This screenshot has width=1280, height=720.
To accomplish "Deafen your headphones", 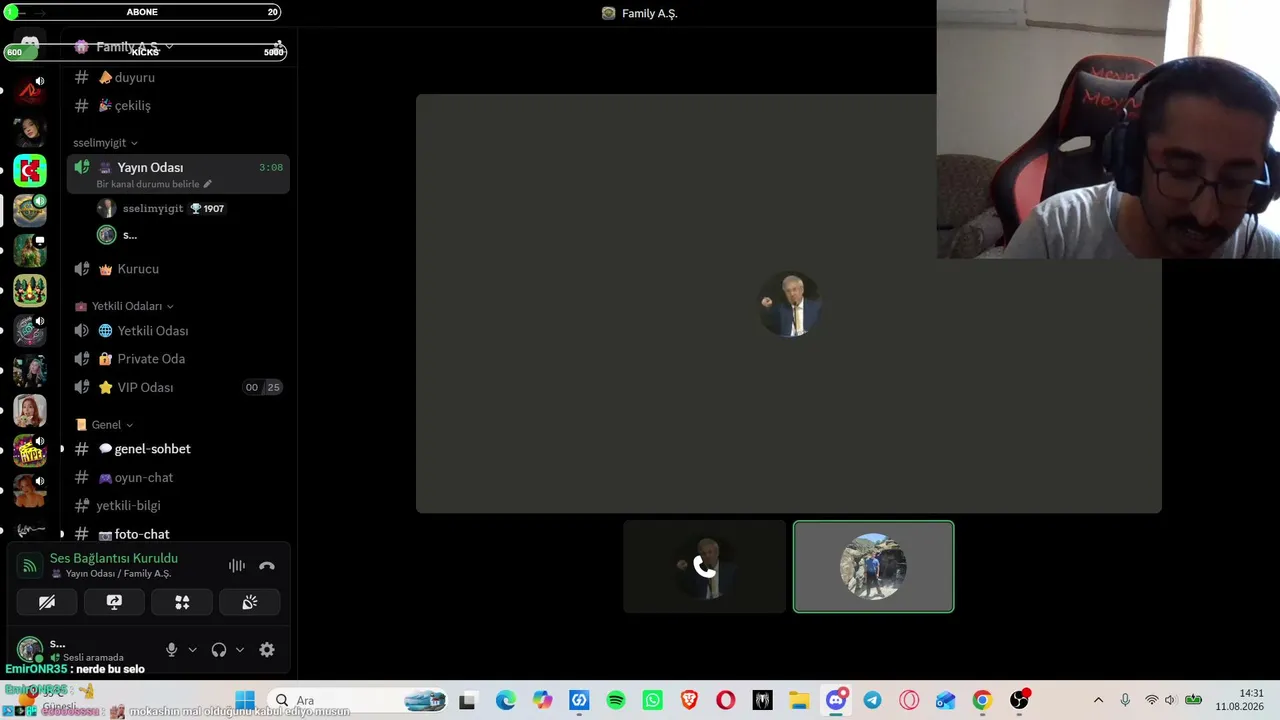I will pos(219,650).
